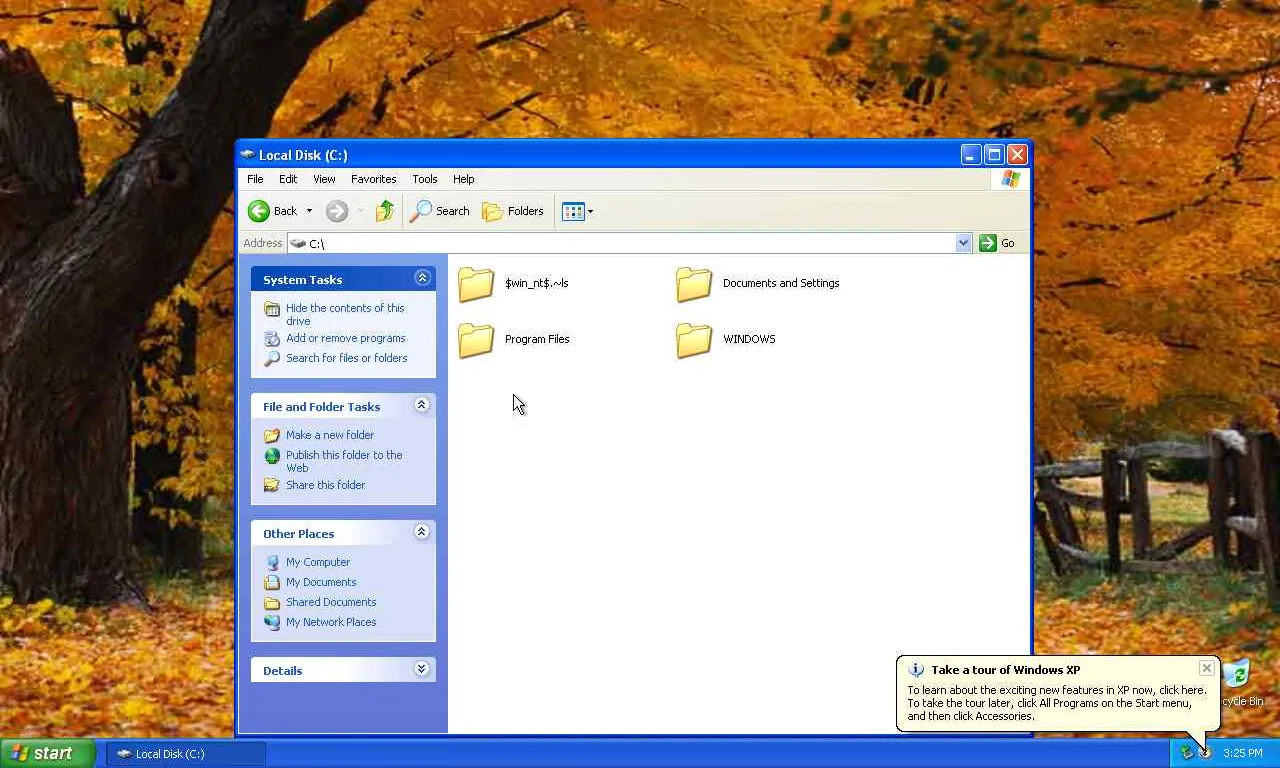Image resolution: width=1280 pixels, height=768 pixels.
Task: Click the drive icon in the title bar
Action: (x=247, y=155)
